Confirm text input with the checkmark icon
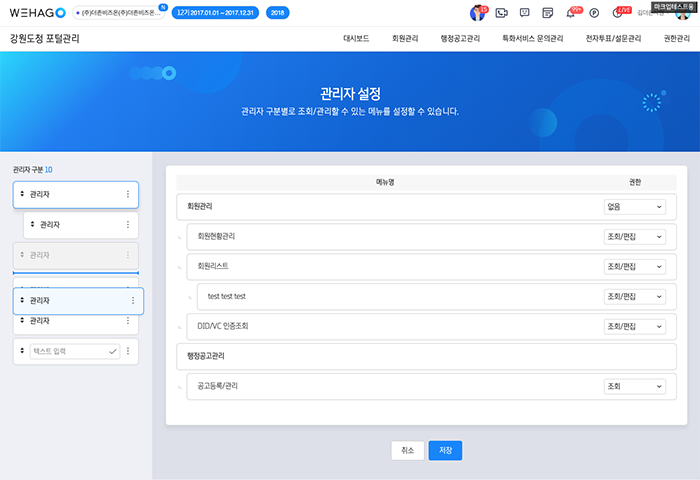Image resolution: width=700 pixels, height=480 pixels. tap(112, 351)
